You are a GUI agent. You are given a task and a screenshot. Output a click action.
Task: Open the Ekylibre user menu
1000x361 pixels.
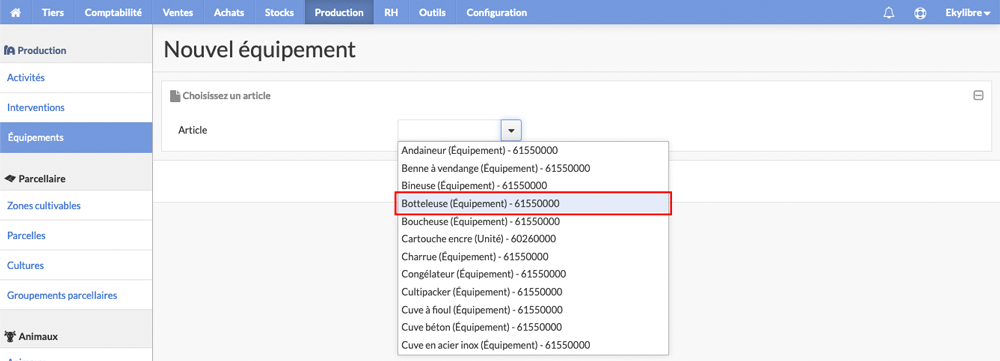tap(967, 13)
